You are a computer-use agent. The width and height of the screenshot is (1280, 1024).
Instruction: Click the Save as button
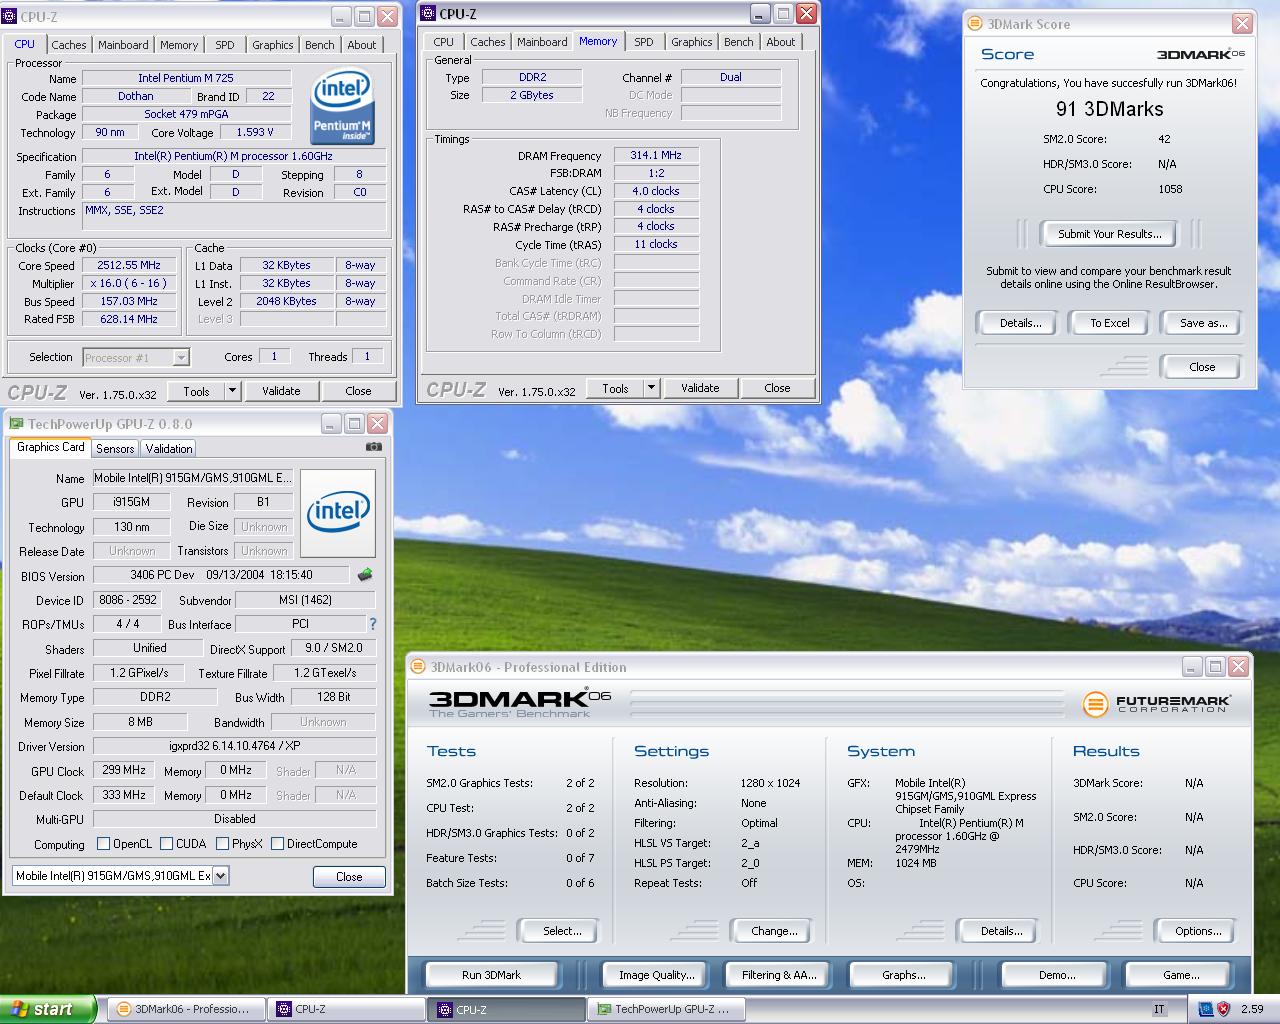pyautogui.click(x=1203, y=323)
